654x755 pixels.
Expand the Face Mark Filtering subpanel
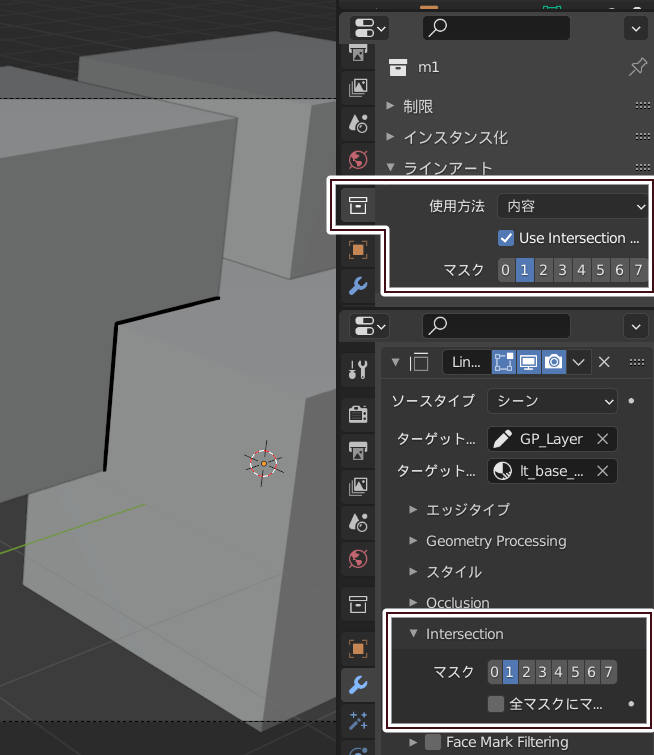[x=413, y=742]
